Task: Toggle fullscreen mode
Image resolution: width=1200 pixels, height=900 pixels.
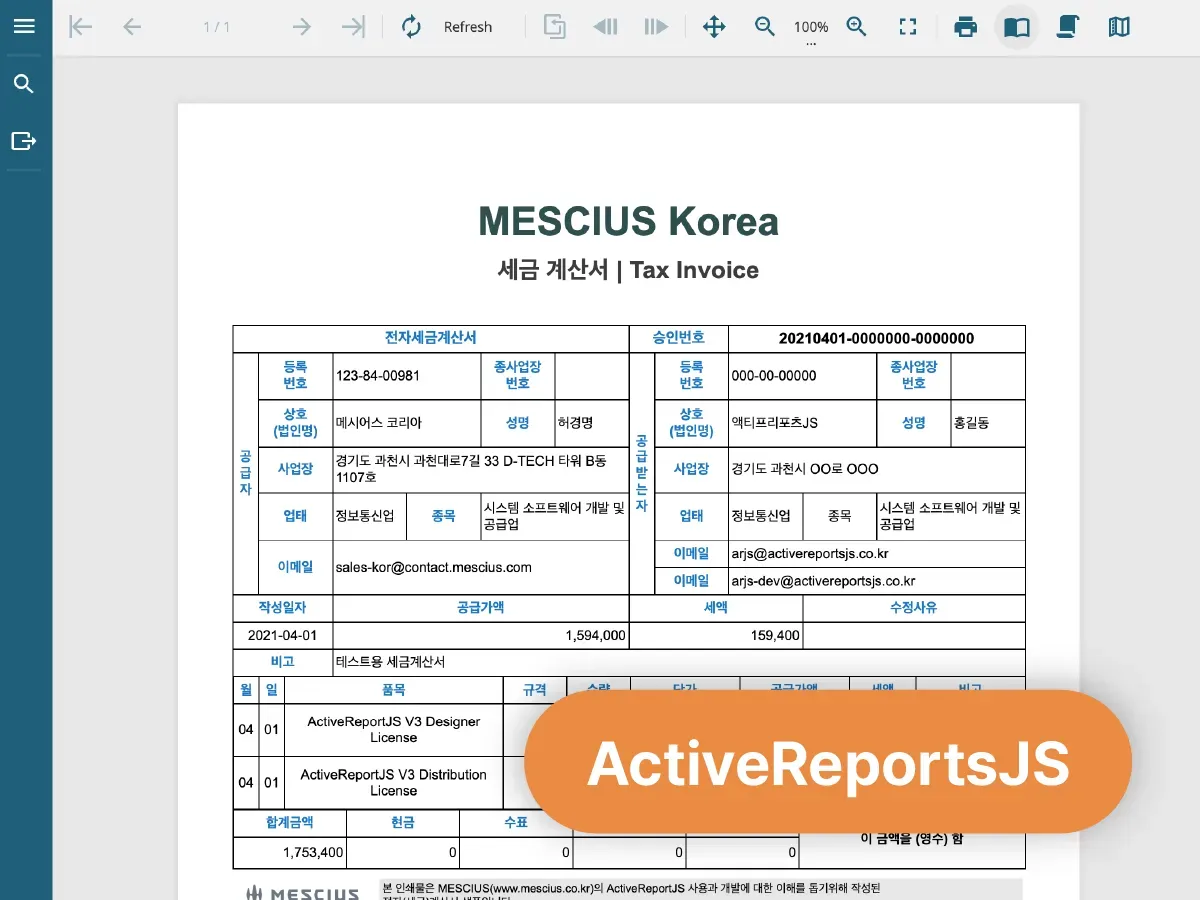Action: [x=908, y=27]
